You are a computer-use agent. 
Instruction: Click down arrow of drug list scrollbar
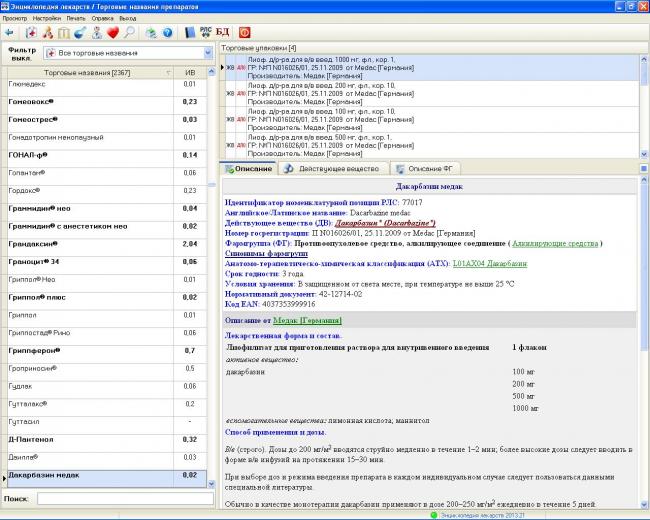click(211, 484)
